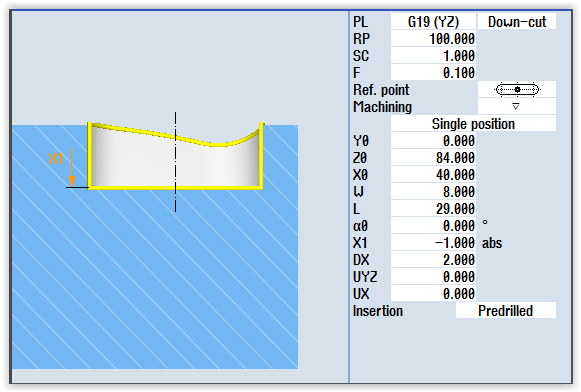
Task: Select the RP retraction plane field
Action: point(433,39)
